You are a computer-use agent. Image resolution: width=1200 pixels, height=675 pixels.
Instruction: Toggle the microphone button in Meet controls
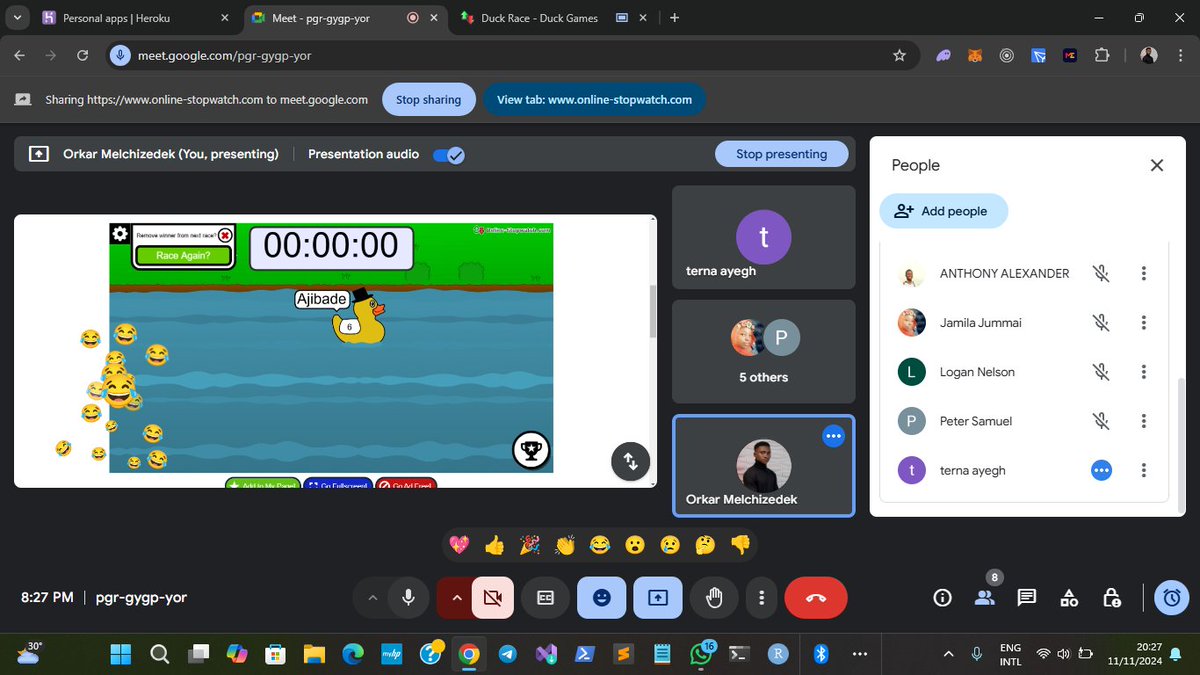tap(408, 598)
